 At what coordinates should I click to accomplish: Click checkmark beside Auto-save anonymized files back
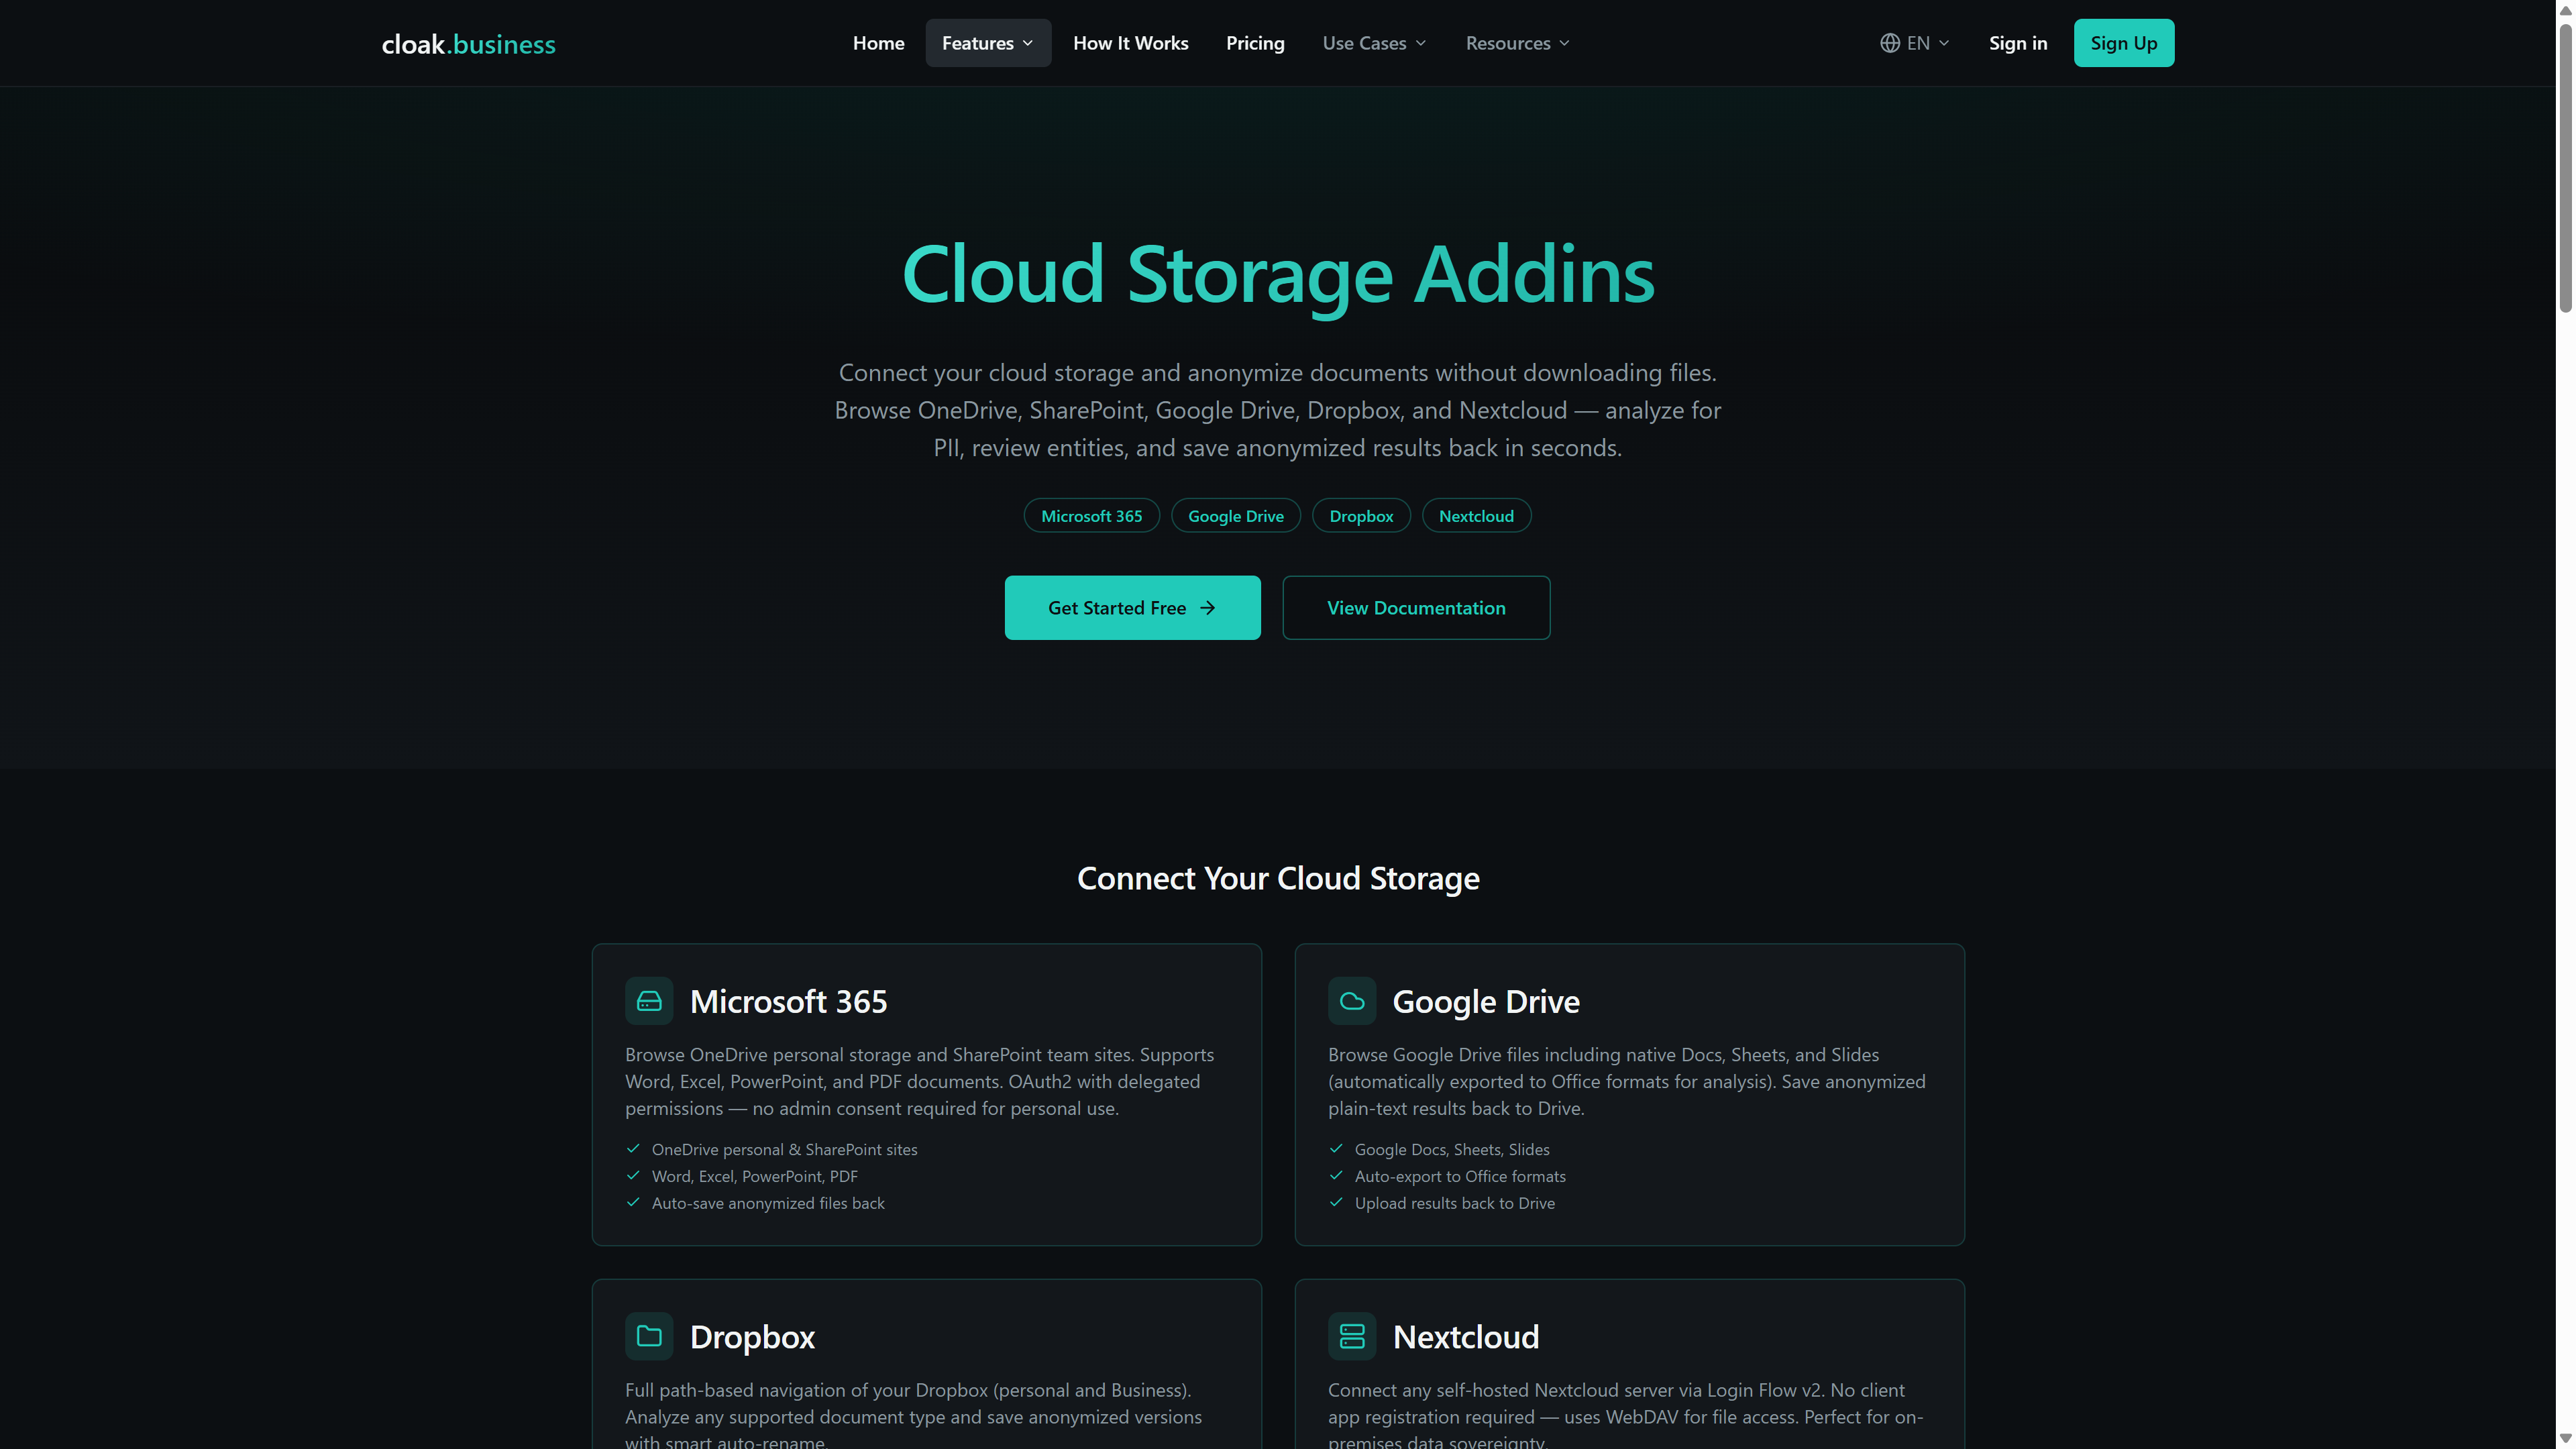pos(633,1203)
